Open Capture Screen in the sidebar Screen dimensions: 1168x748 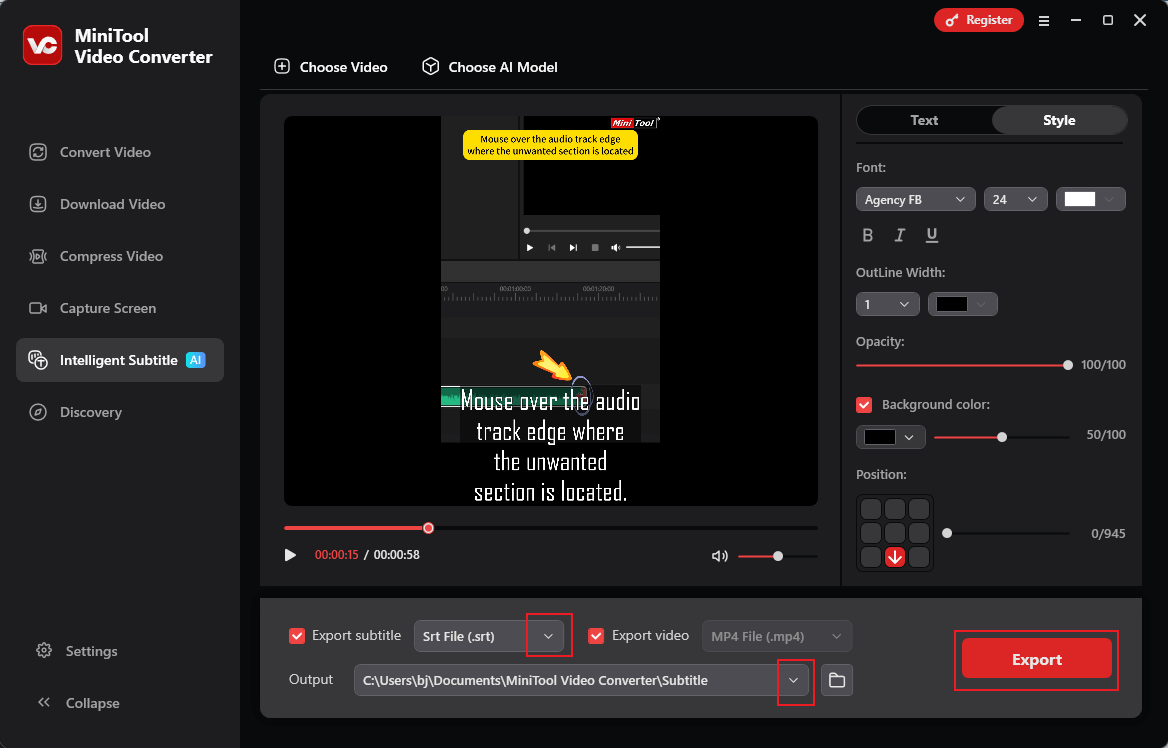coord(107,308)
